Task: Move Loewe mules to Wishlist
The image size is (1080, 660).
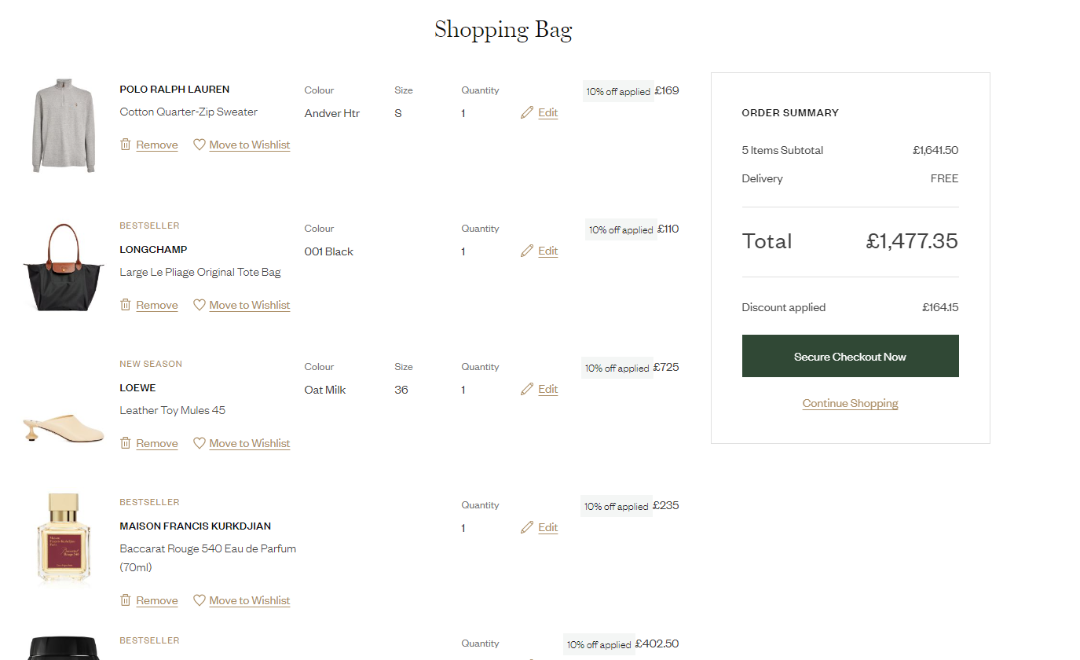Action: click(x=249, y=444)
